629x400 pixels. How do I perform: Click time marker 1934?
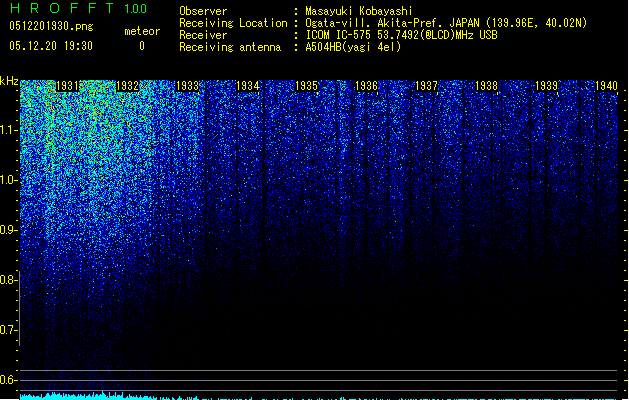coord(248,86)
